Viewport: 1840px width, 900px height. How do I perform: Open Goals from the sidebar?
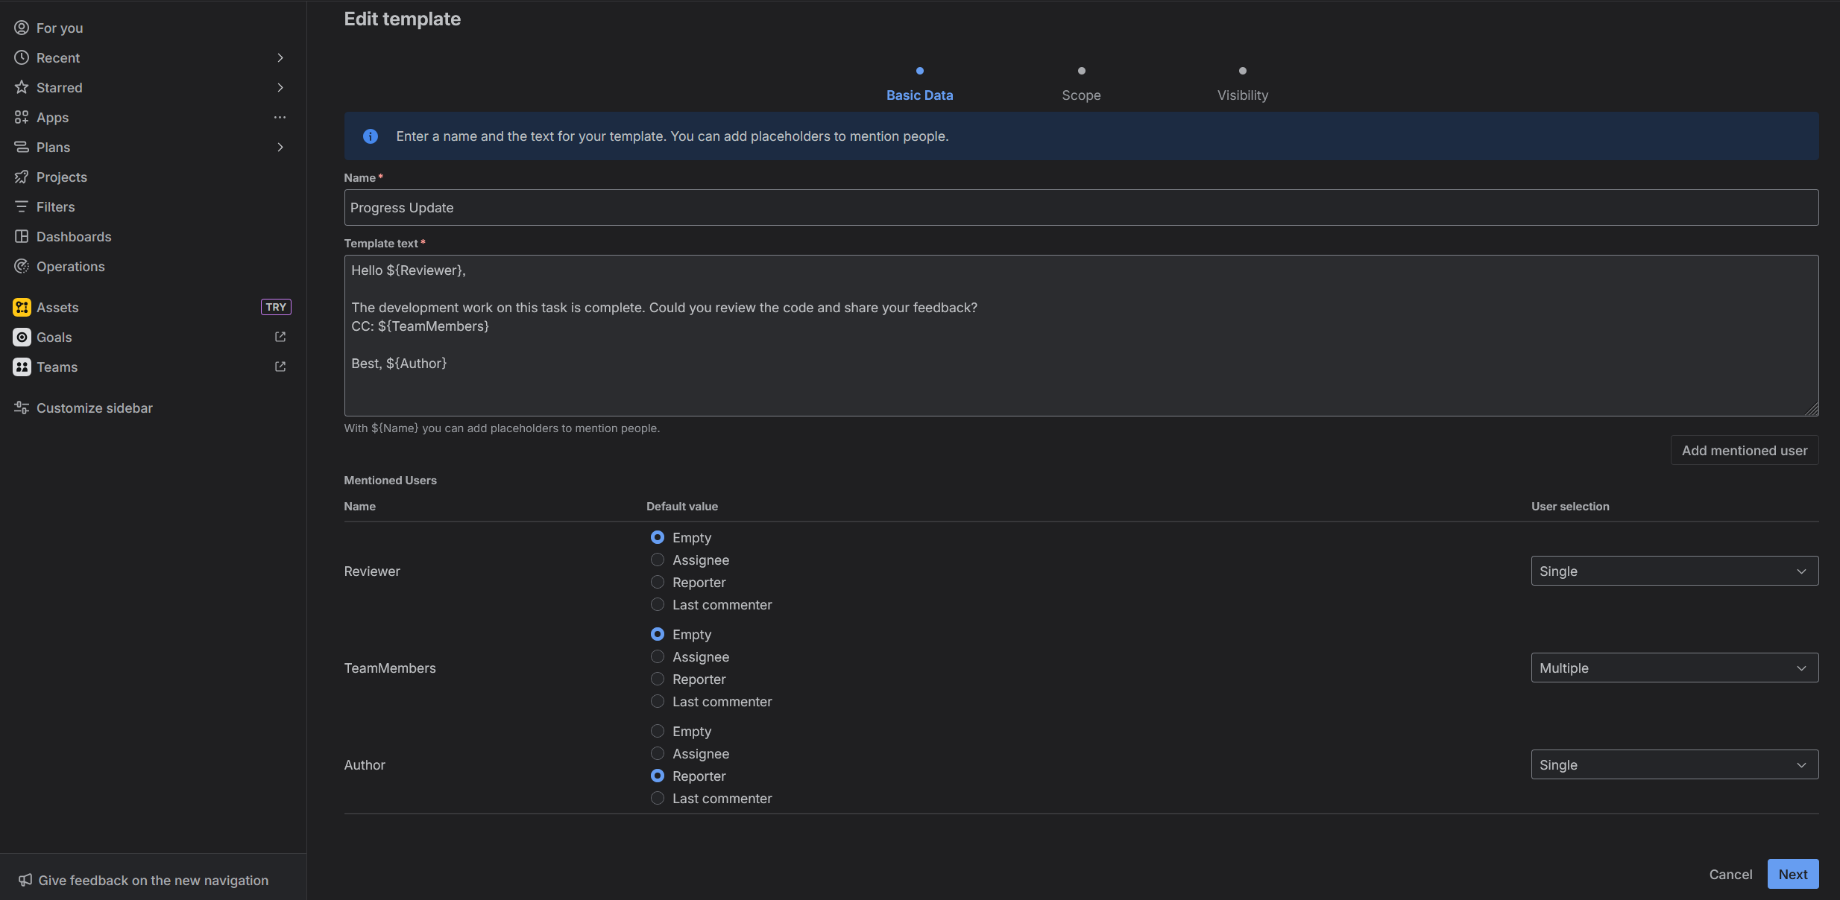tap(53, 337)
